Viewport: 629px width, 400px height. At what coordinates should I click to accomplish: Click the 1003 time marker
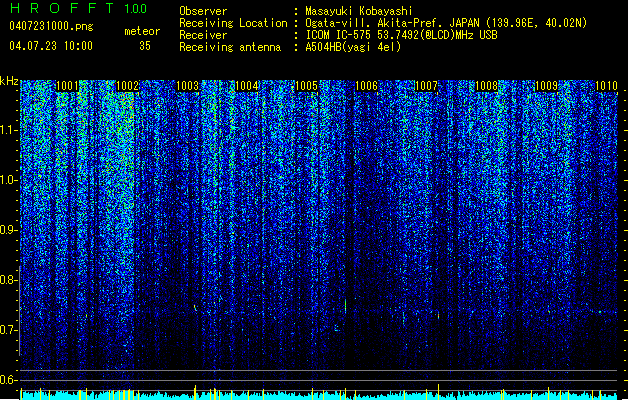click(x=187, y=86)
